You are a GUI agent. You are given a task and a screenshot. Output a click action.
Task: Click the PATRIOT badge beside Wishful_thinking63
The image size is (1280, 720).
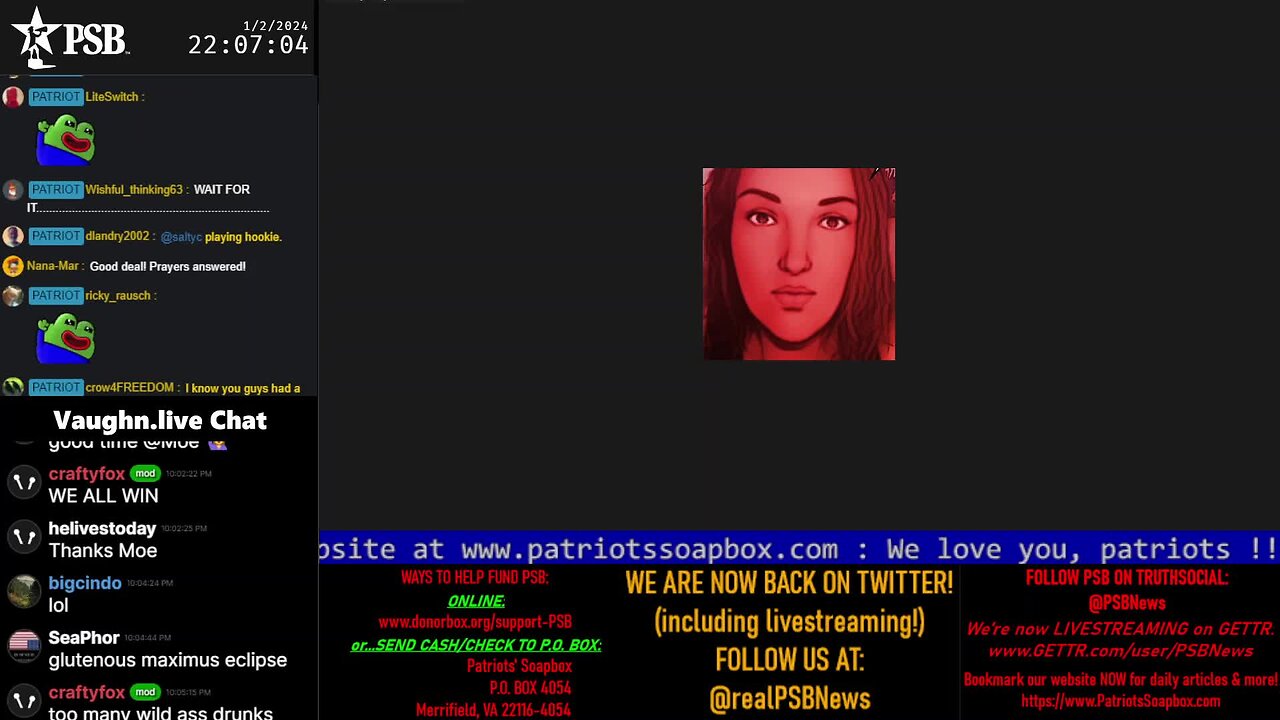(x=55, y=189)
